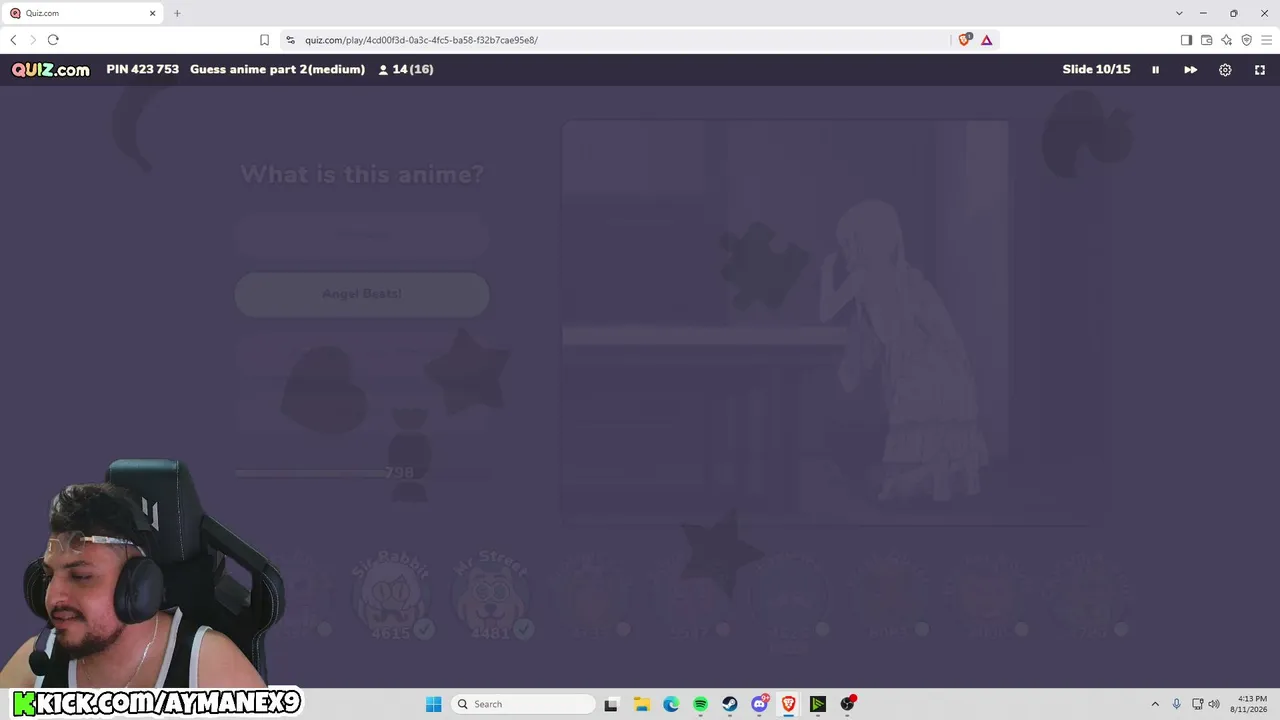
Task: Click the What is this anime? question text
Action: click(362, 174)
